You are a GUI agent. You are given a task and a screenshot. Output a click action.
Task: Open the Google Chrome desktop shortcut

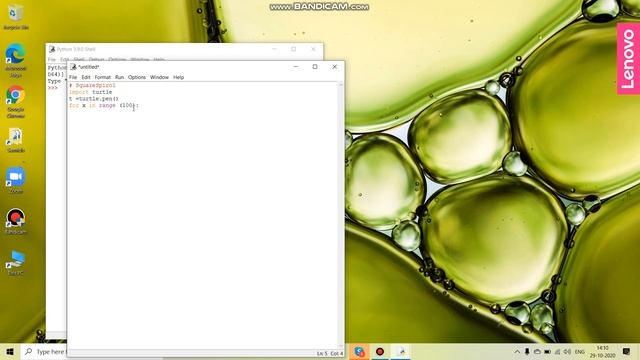tap(16, 102)
